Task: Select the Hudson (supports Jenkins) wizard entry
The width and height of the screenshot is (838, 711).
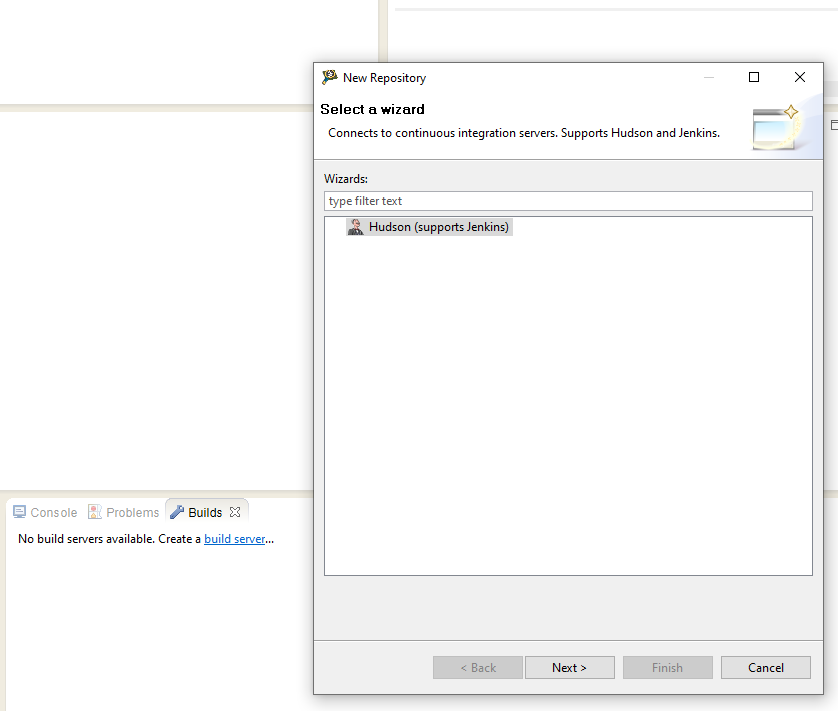Action: [x=429, y=227]
